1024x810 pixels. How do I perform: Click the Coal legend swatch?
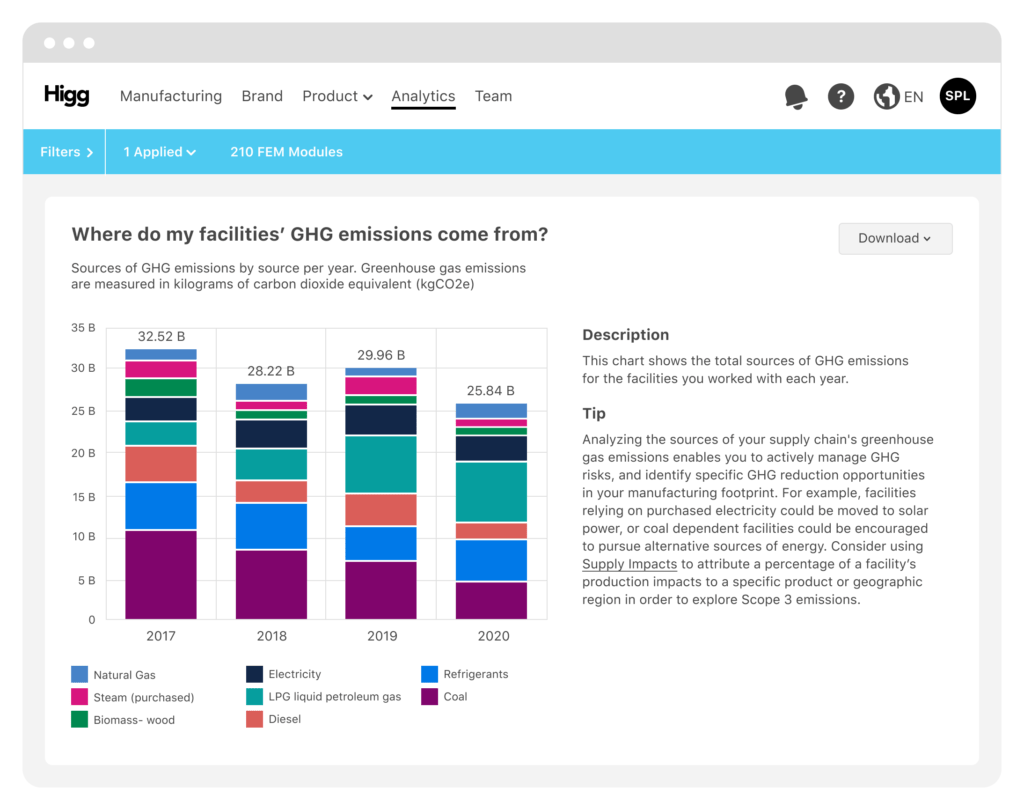tap(429, 696)
